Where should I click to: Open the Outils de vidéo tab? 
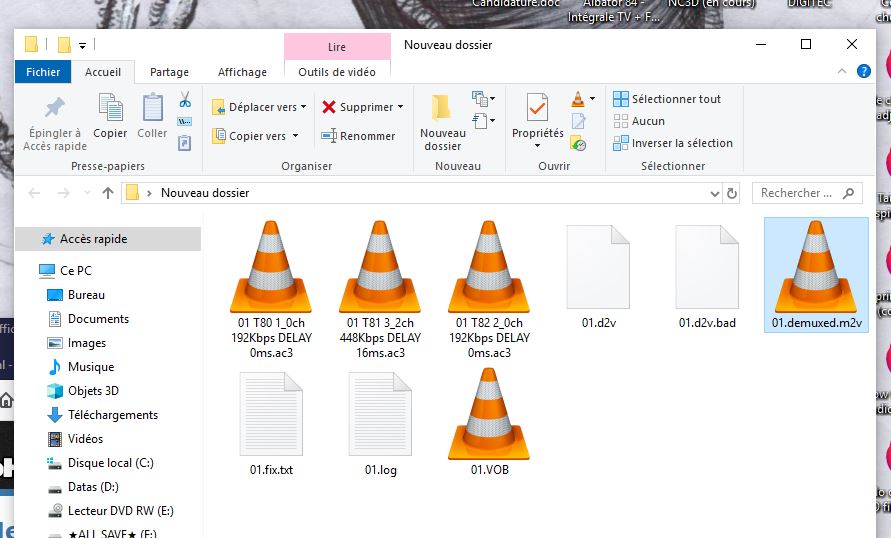(x=337, y=72)
